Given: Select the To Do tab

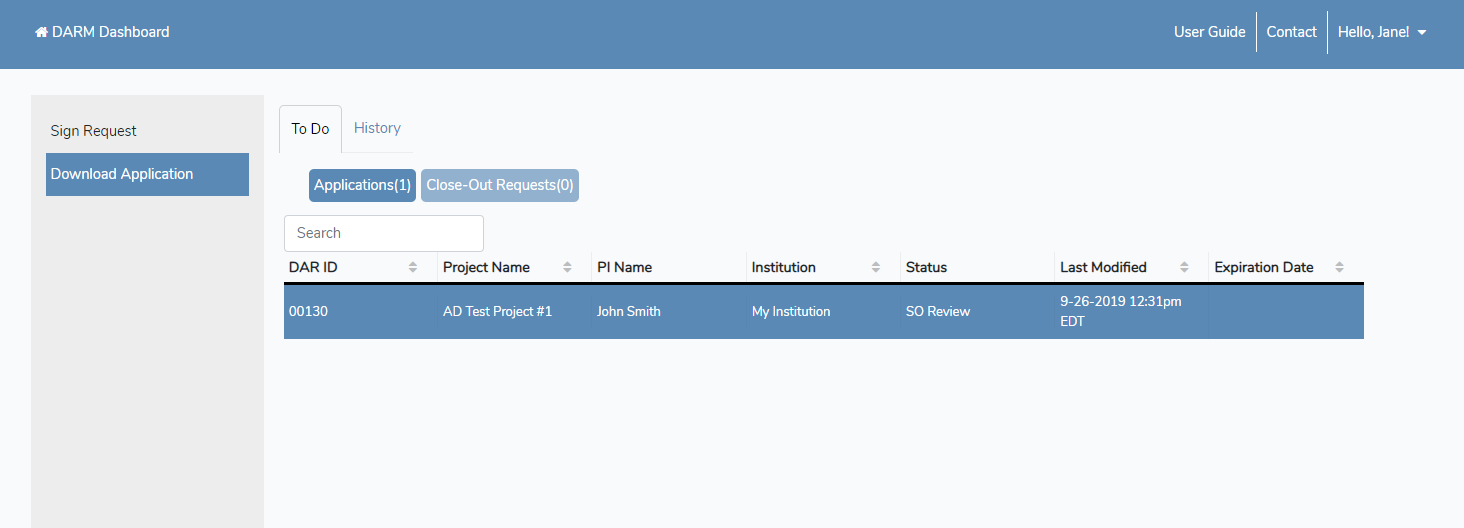Looking at the screenshot, I should pyautogui.click(x=310, y=129).
